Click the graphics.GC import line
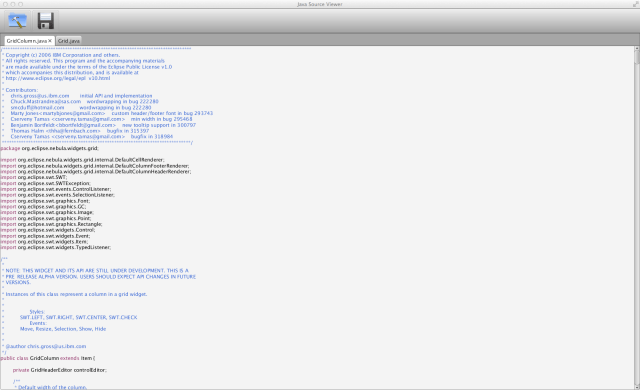The image size is (640, 390). (43, 207)
